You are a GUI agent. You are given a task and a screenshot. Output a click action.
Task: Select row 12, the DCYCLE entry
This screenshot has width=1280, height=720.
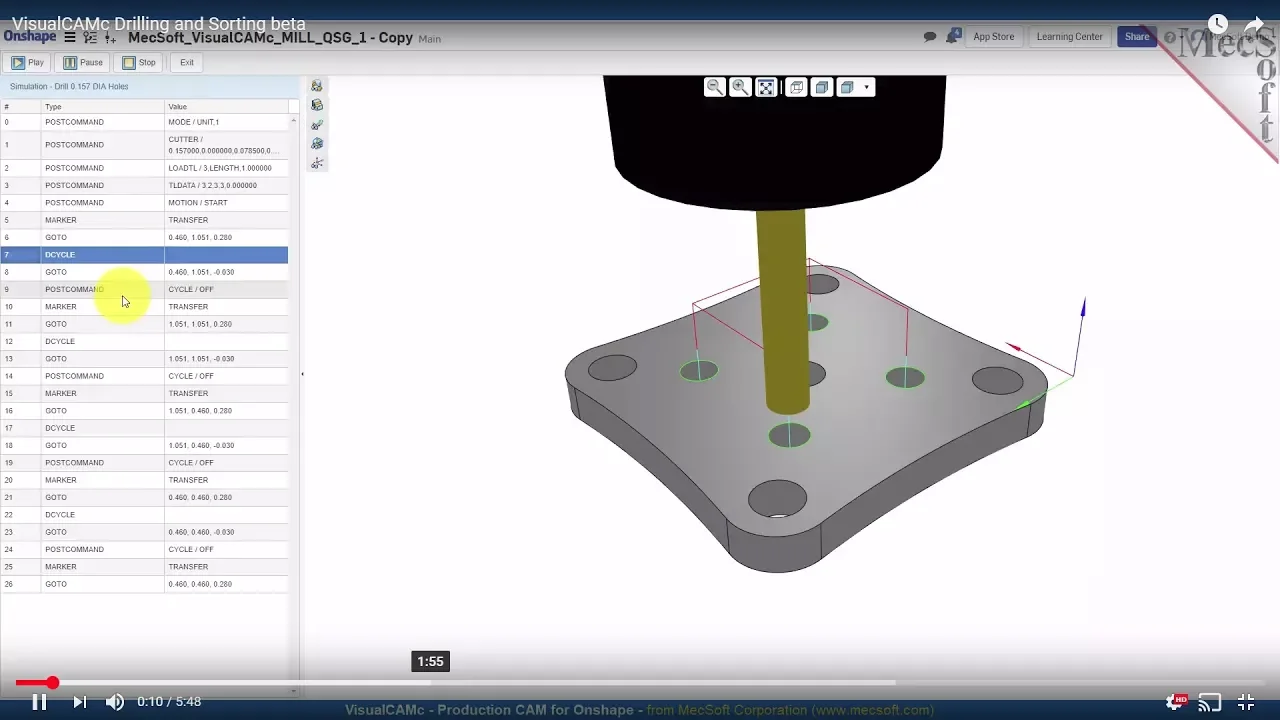(x=144, y=341)
